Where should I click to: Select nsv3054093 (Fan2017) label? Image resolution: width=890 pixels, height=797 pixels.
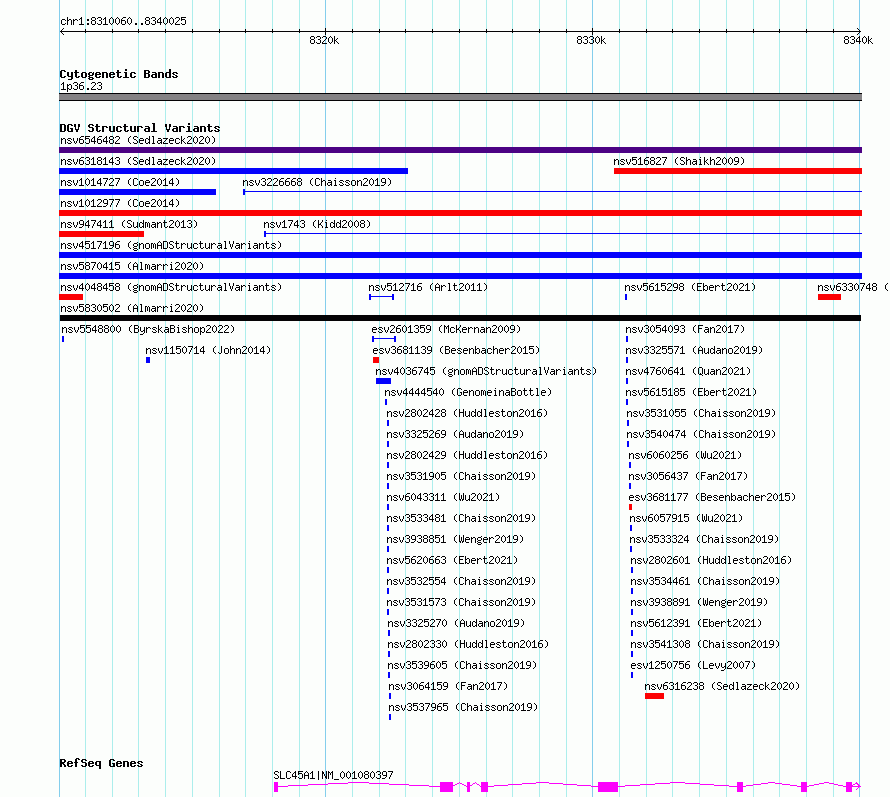685,329
